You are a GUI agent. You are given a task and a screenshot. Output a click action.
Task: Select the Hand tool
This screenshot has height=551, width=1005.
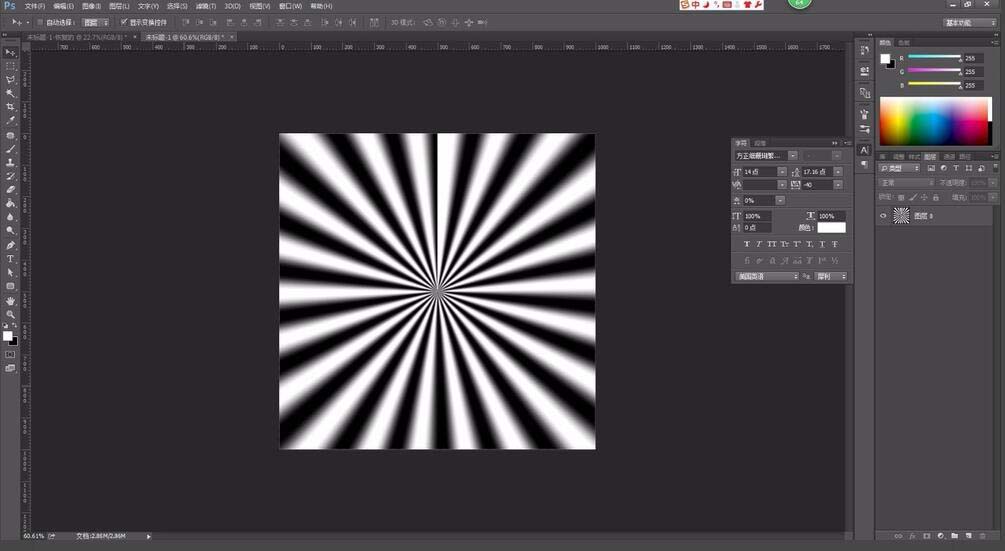coord(10,300)
